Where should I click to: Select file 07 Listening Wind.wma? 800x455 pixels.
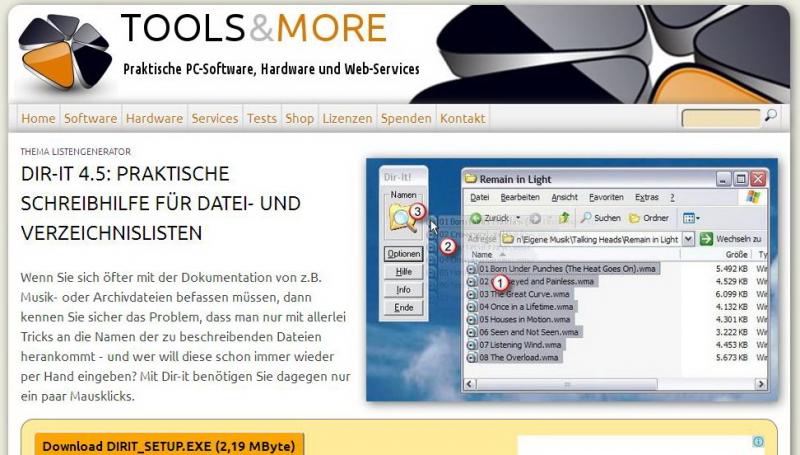click(x=520, y=345)
